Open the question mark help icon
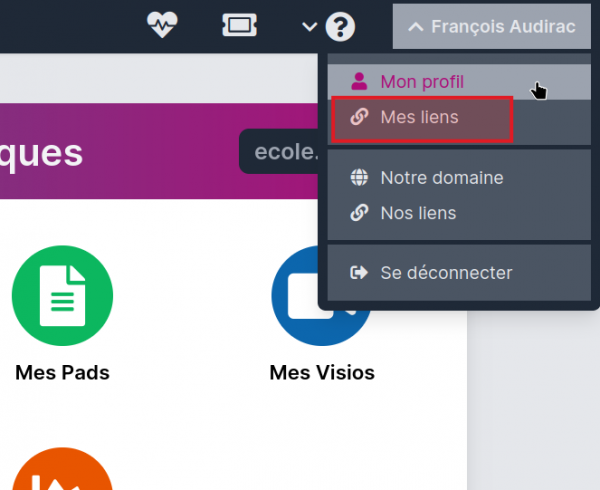This screenshot has height=490, width=600. coord(340,27)
